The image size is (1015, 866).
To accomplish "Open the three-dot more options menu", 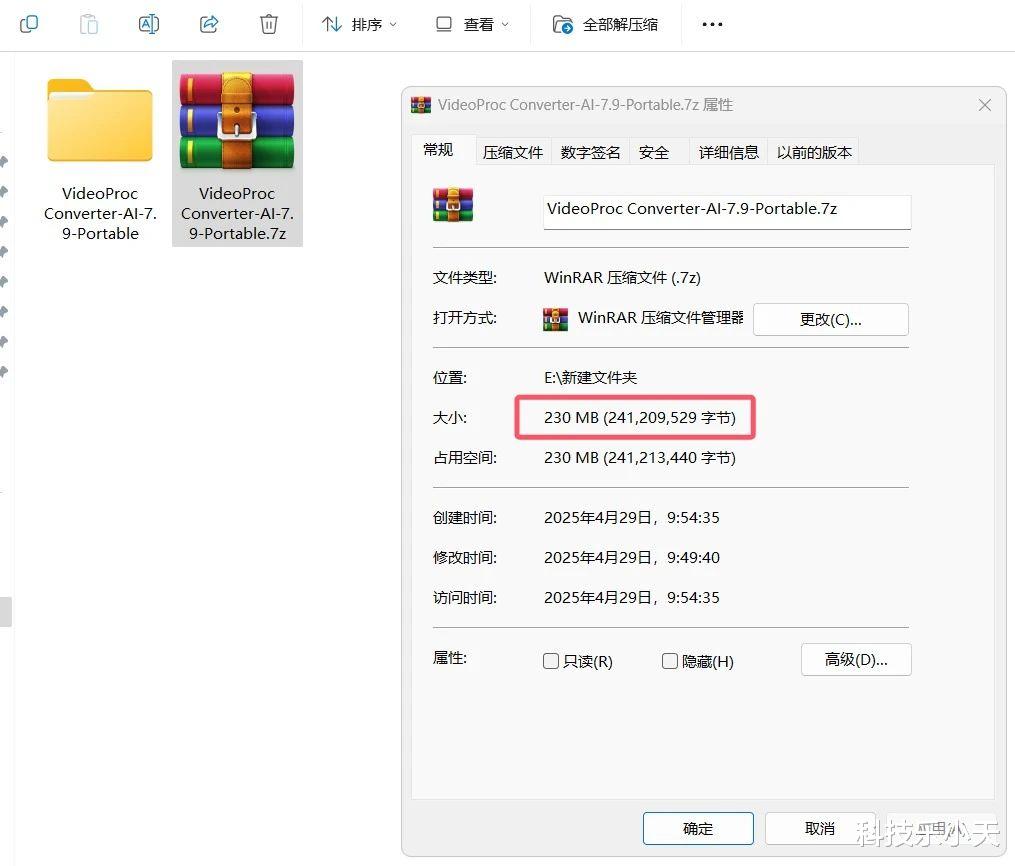I will pos(712,25).
